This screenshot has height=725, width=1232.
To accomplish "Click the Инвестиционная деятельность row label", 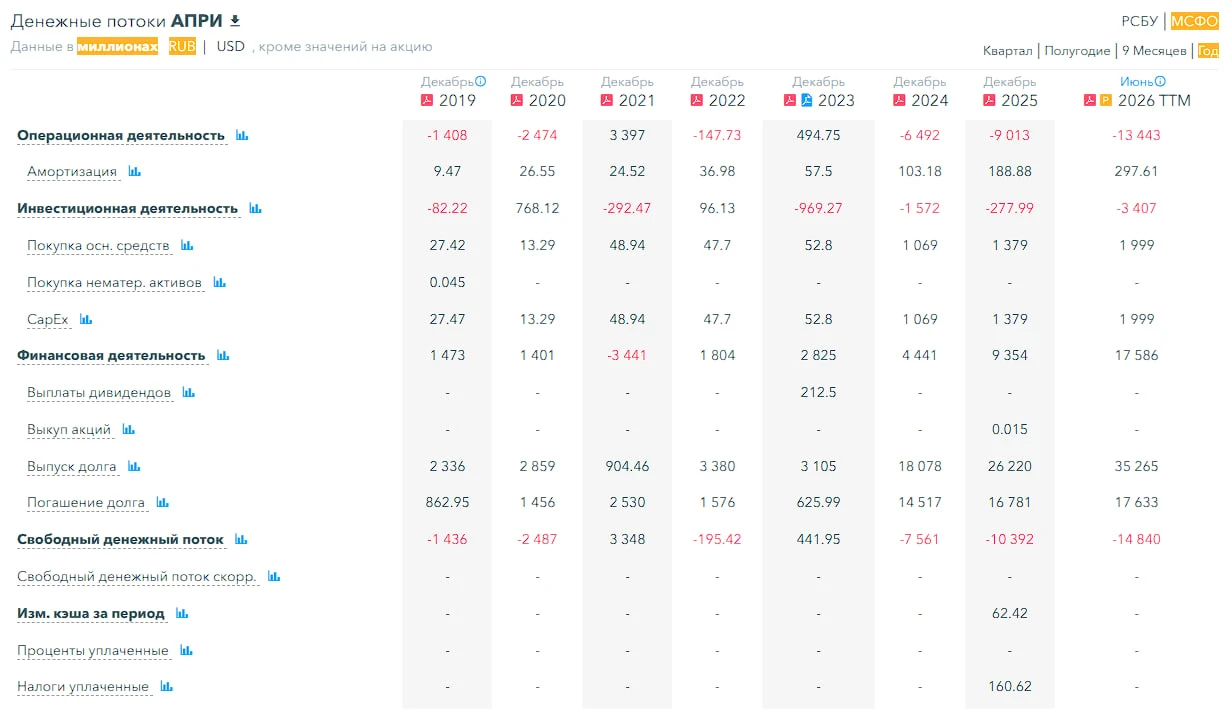I will (128, 209).
